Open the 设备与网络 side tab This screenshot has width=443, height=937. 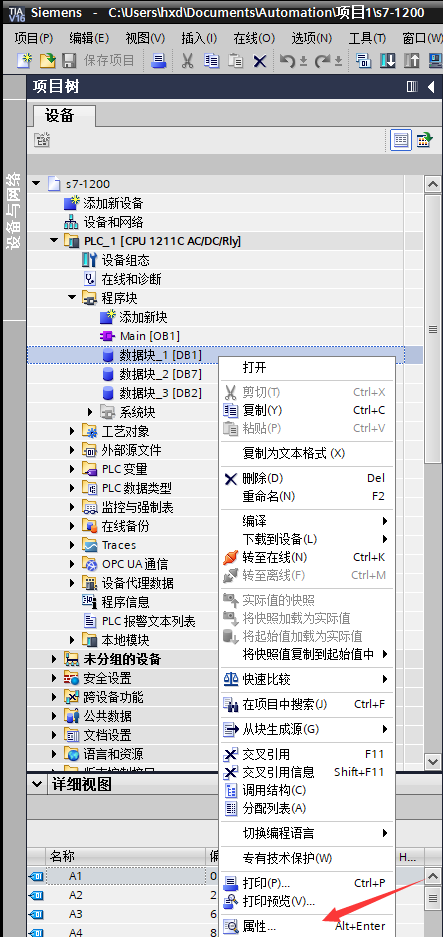[13, 210]
